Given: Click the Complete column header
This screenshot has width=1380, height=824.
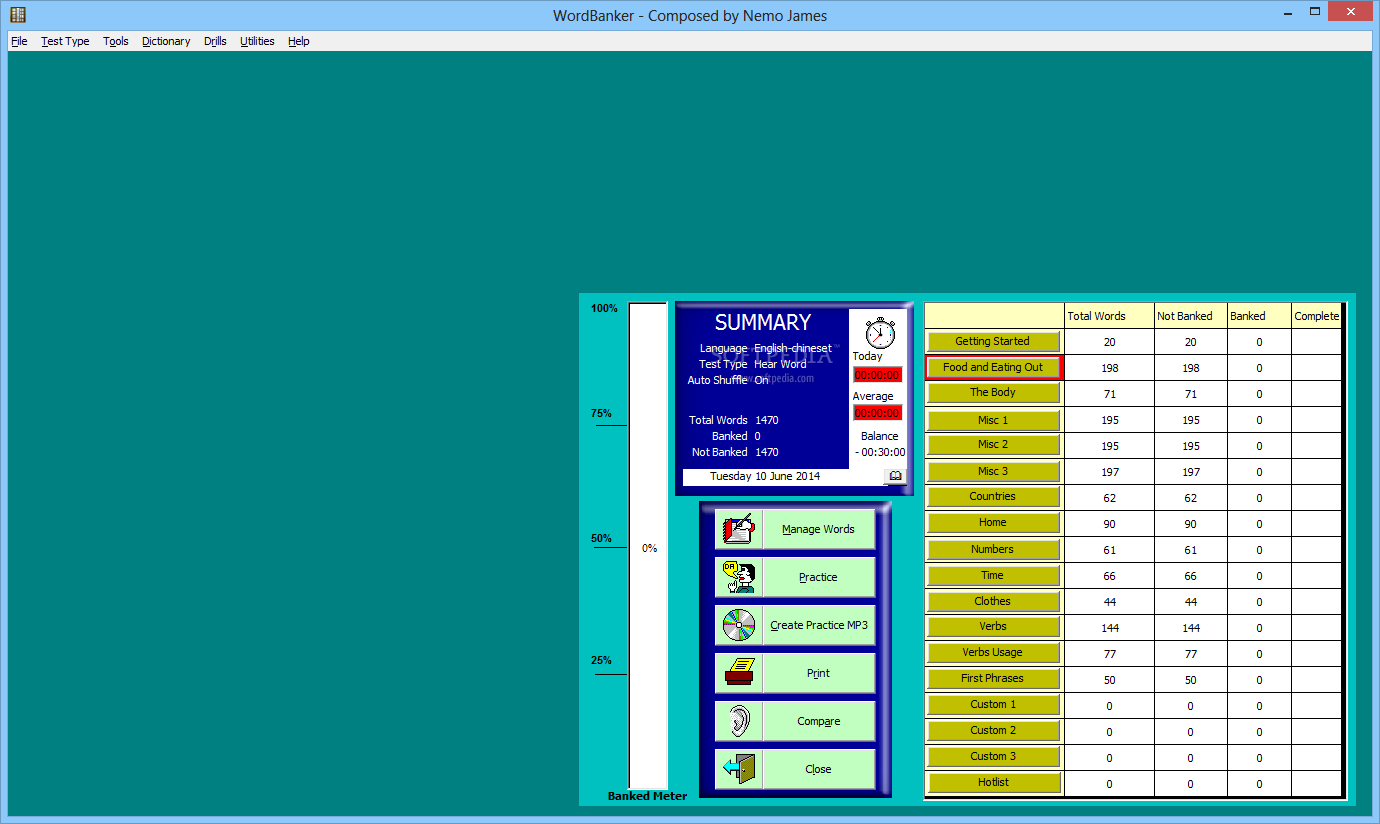Looking at the screenshot, I should click(x=1316, y=316).
